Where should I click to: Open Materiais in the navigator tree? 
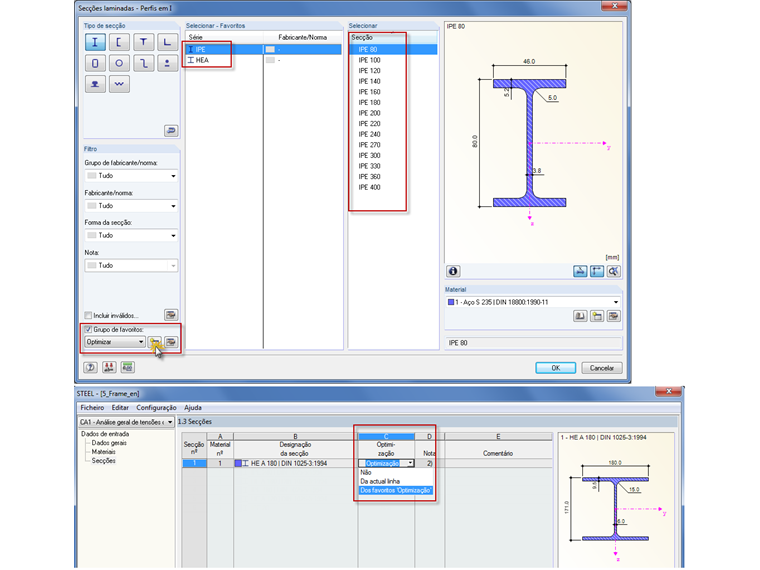tap(104, 452)
